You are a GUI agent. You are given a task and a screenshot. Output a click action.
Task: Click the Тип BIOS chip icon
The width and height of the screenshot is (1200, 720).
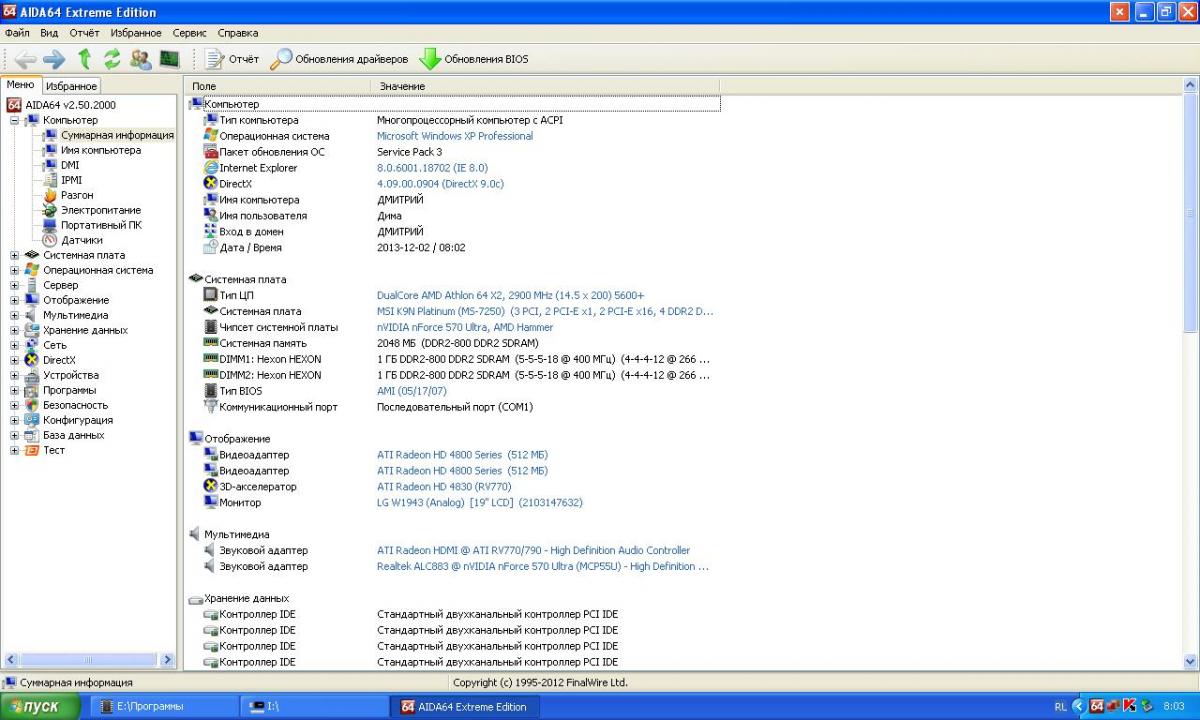(210, 391)
